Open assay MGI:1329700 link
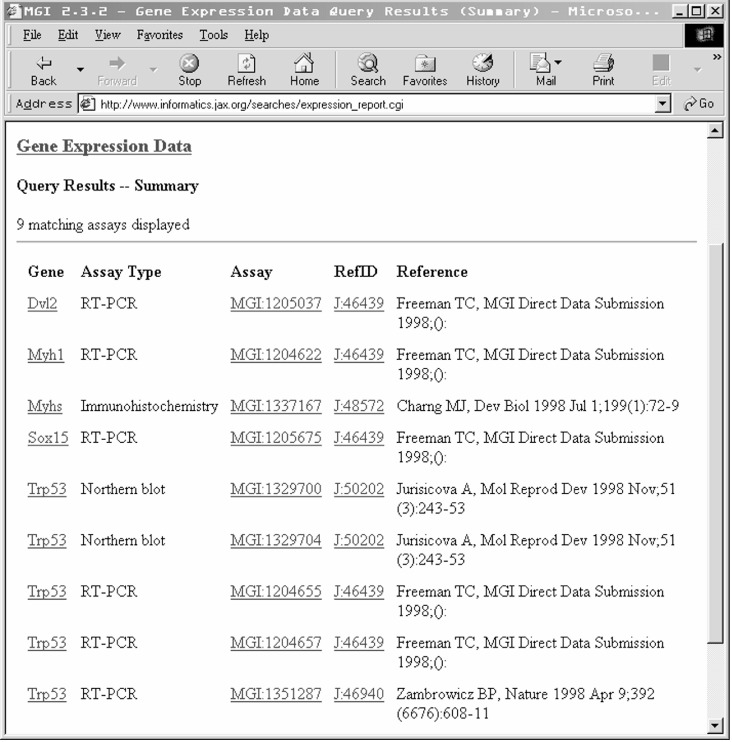 [276, 489]
